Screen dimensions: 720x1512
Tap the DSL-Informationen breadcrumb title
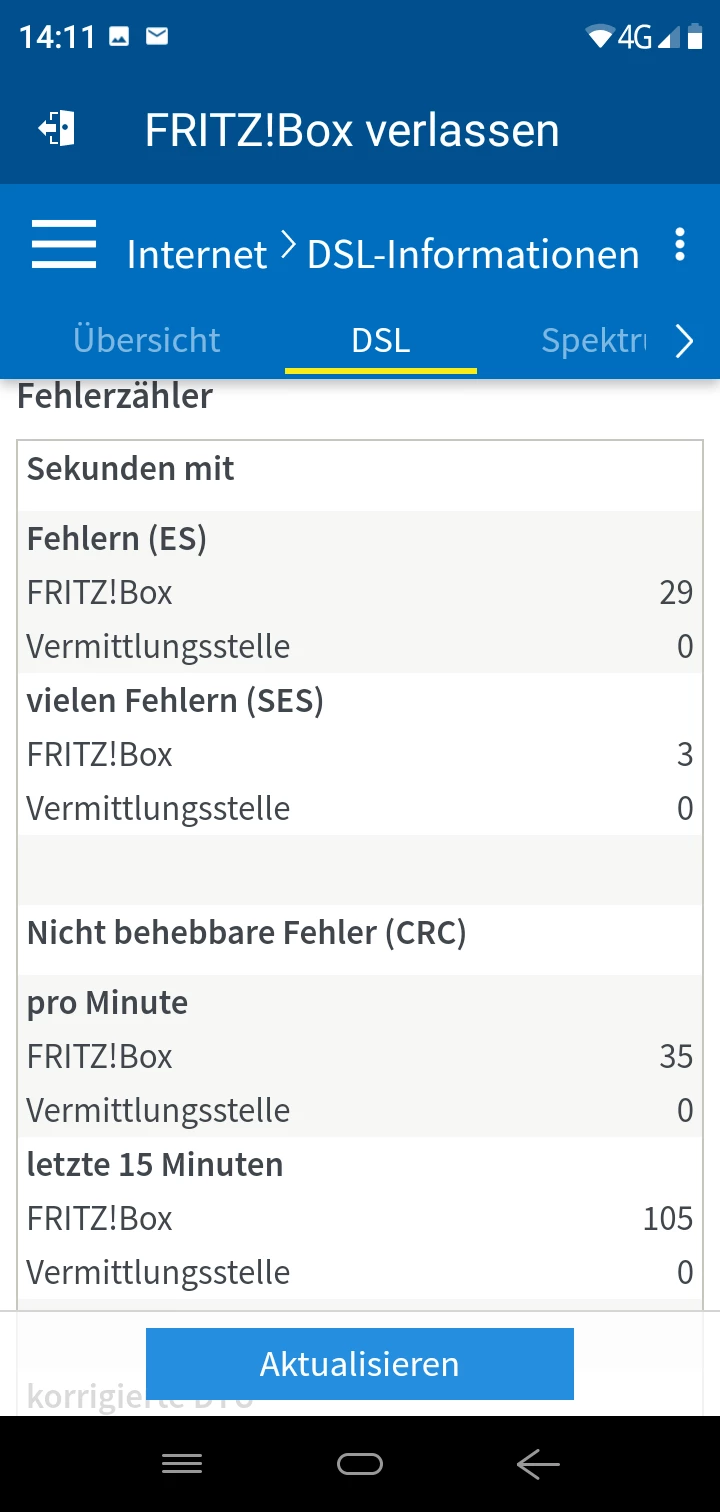pyautogui.click(x=473, y=255)
